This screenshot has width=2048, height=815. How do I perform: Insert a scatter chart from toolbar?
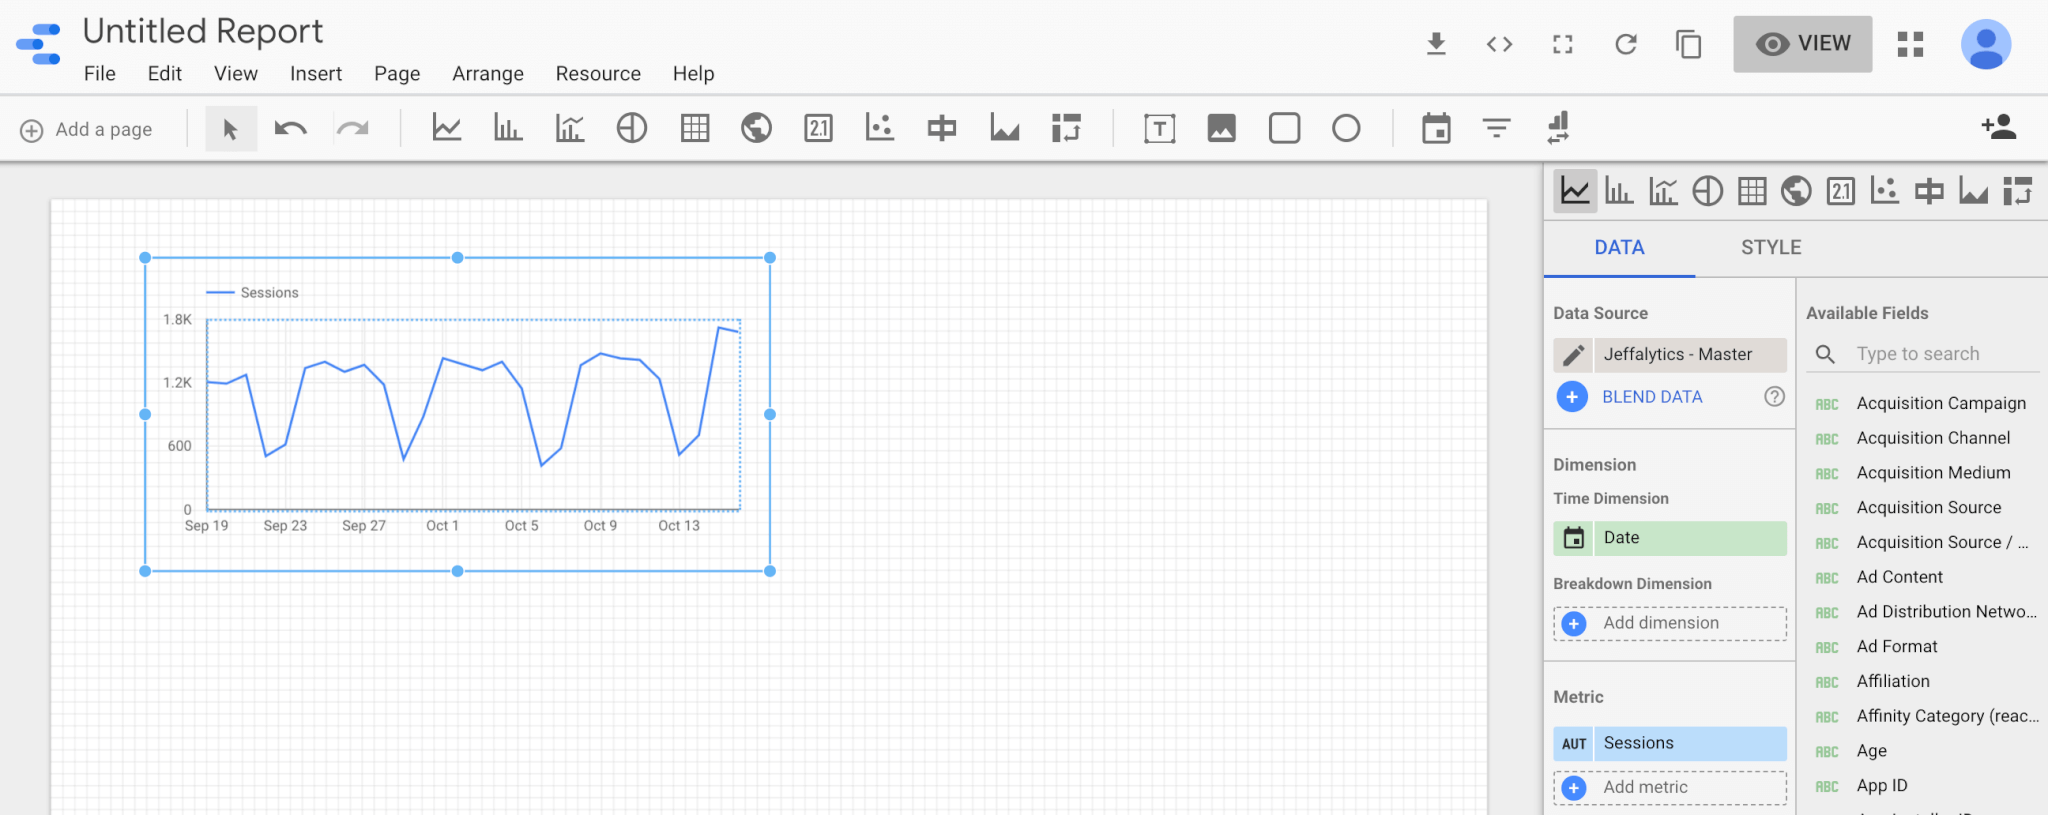point(880,128)
